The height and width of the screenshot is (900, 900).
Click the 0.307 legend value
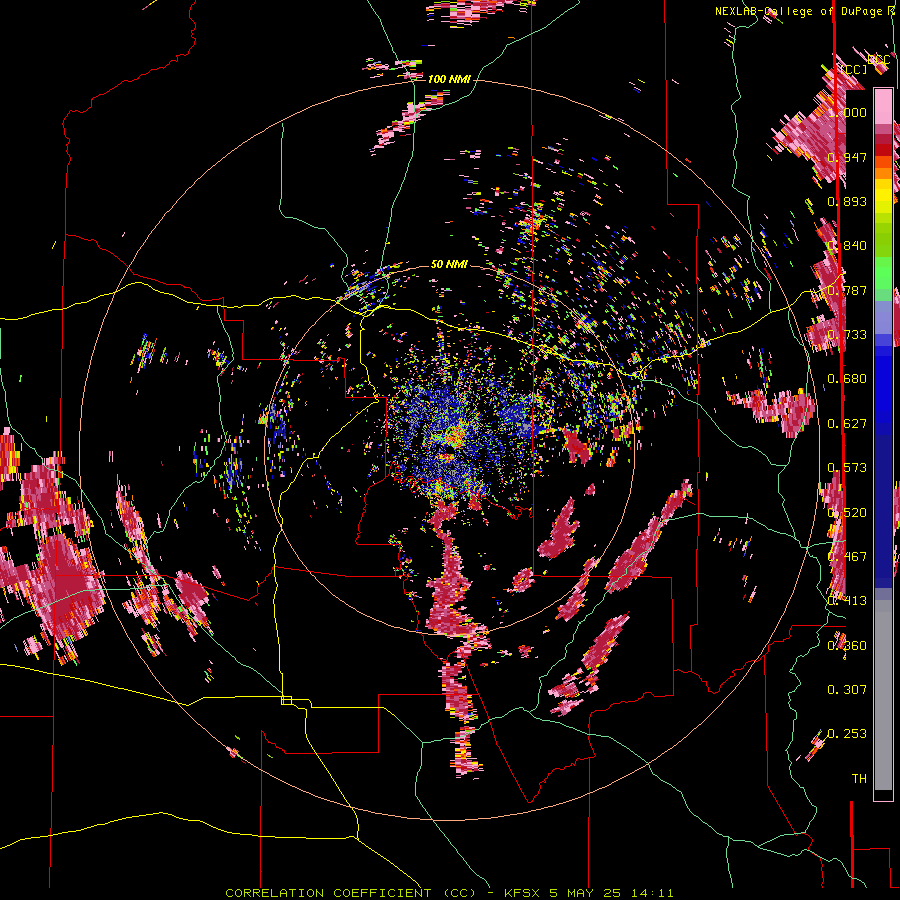pos(847,689)
